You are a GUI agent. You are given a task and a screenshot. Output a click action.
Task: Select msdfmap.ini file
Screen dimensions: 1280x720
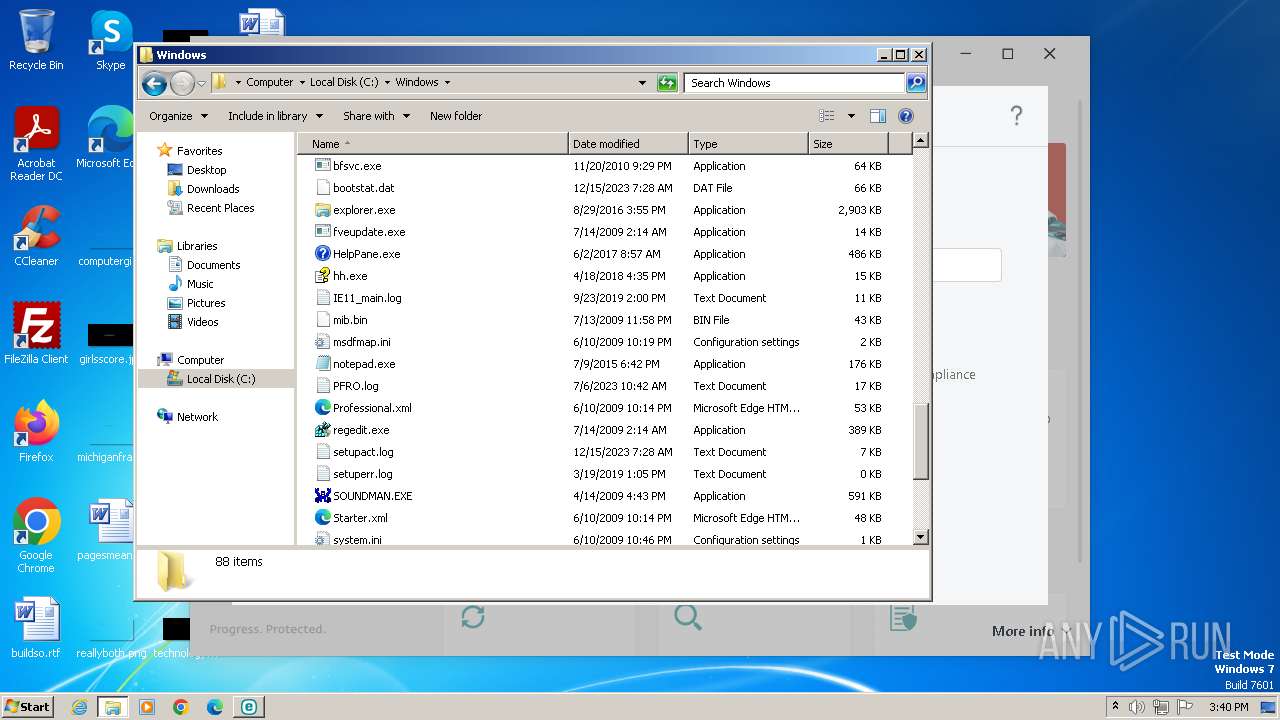361,342
